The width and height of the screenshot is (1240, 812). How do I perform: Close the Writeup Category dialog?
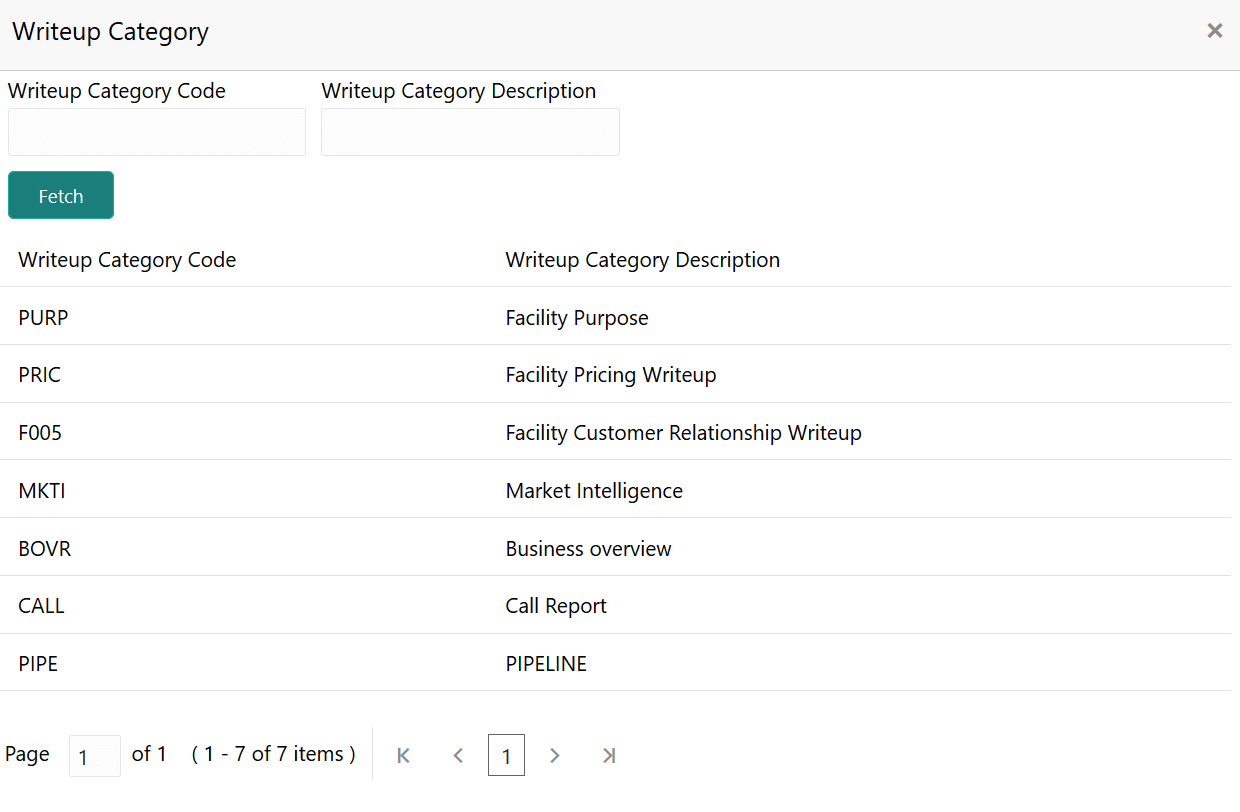[x=1215, y=31]
